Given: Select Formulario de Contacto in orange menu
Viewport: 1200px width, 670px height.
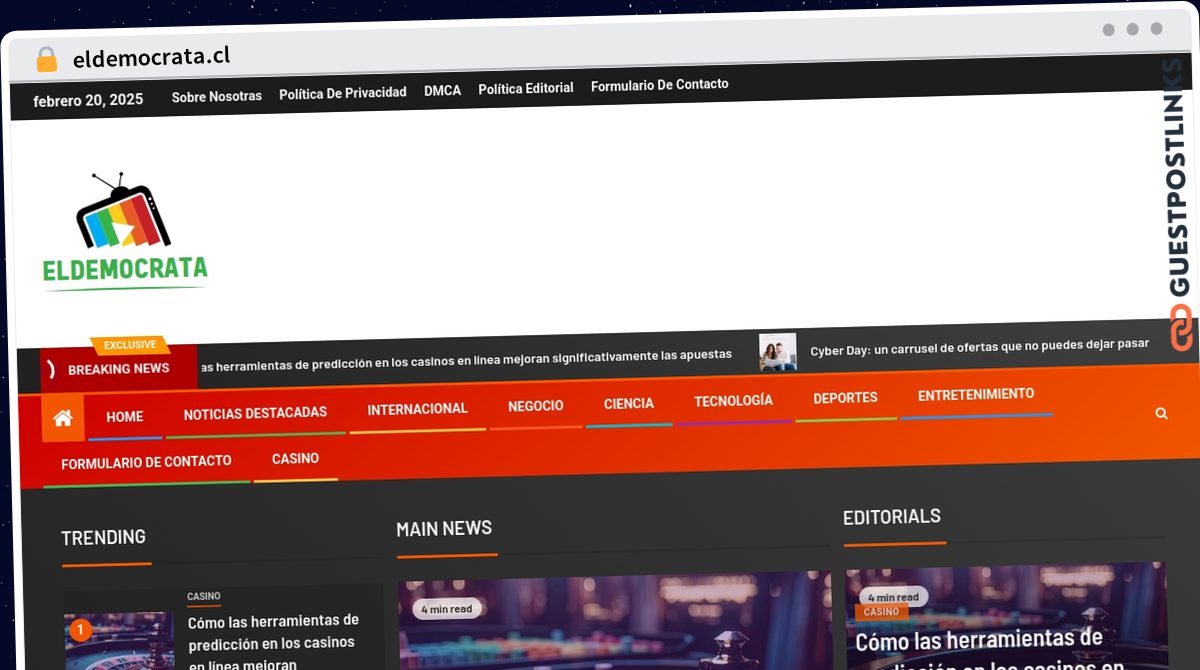Looking at the screenshot, I should 146,462.
